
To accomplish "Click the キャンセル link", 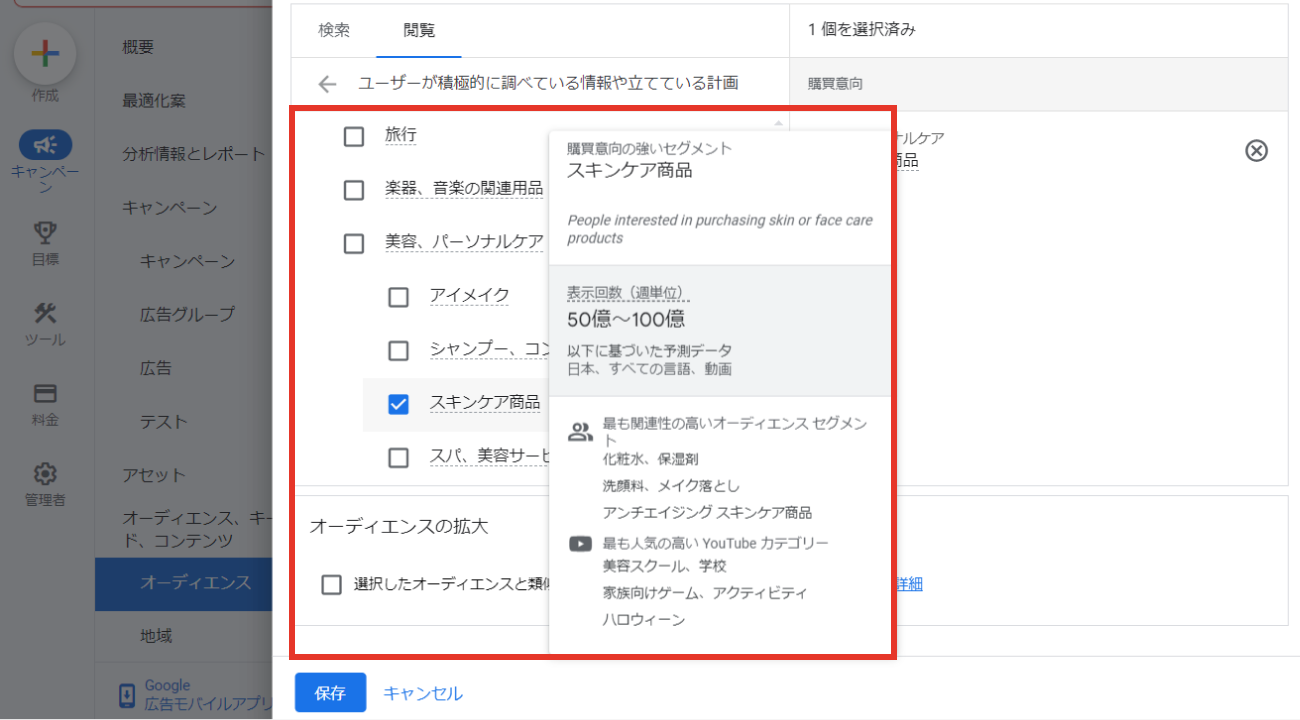I will (x=423, y=693).
